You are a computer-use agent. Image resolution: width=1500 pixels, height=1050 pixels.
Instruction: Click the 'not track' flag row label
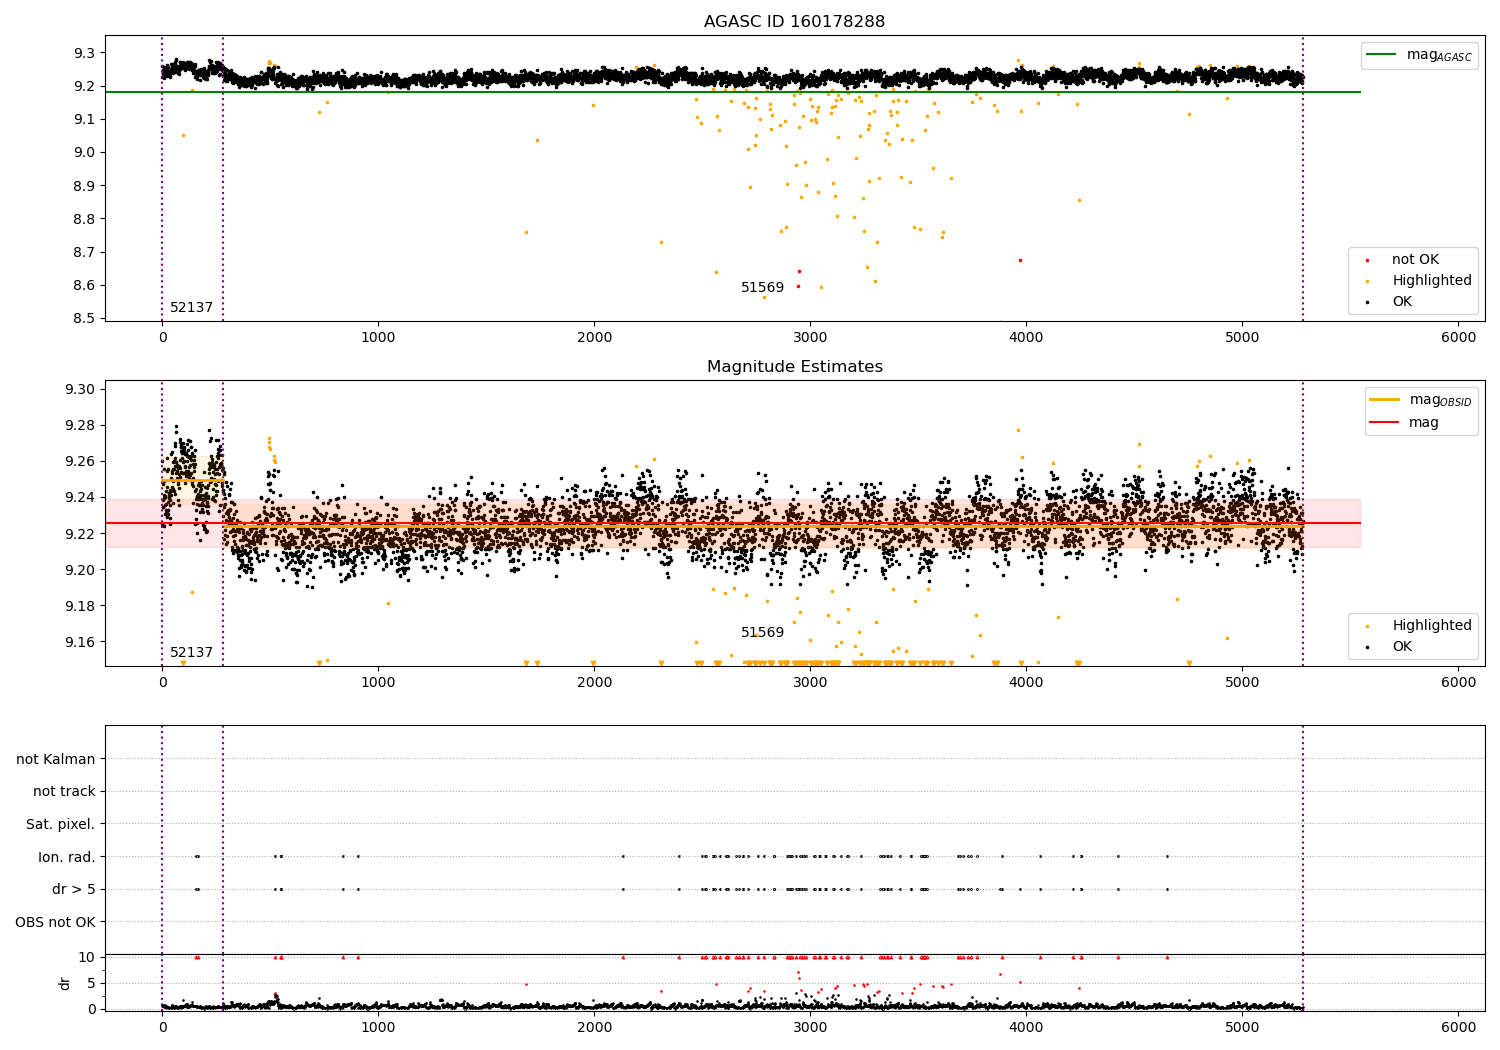tap(64, 792)
